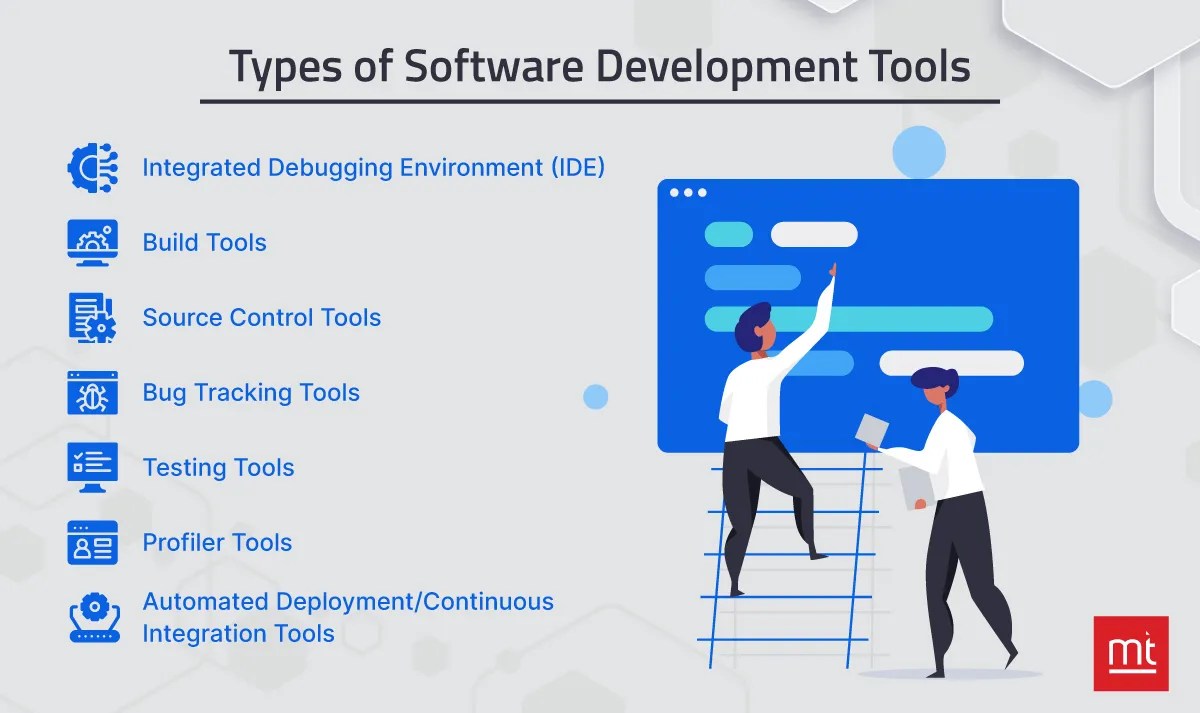Screen dimensions: 1200x713
Task: Click the gear-circuit icon beside Integrated Debugging Environment
Action: click(x=92, y=167)
